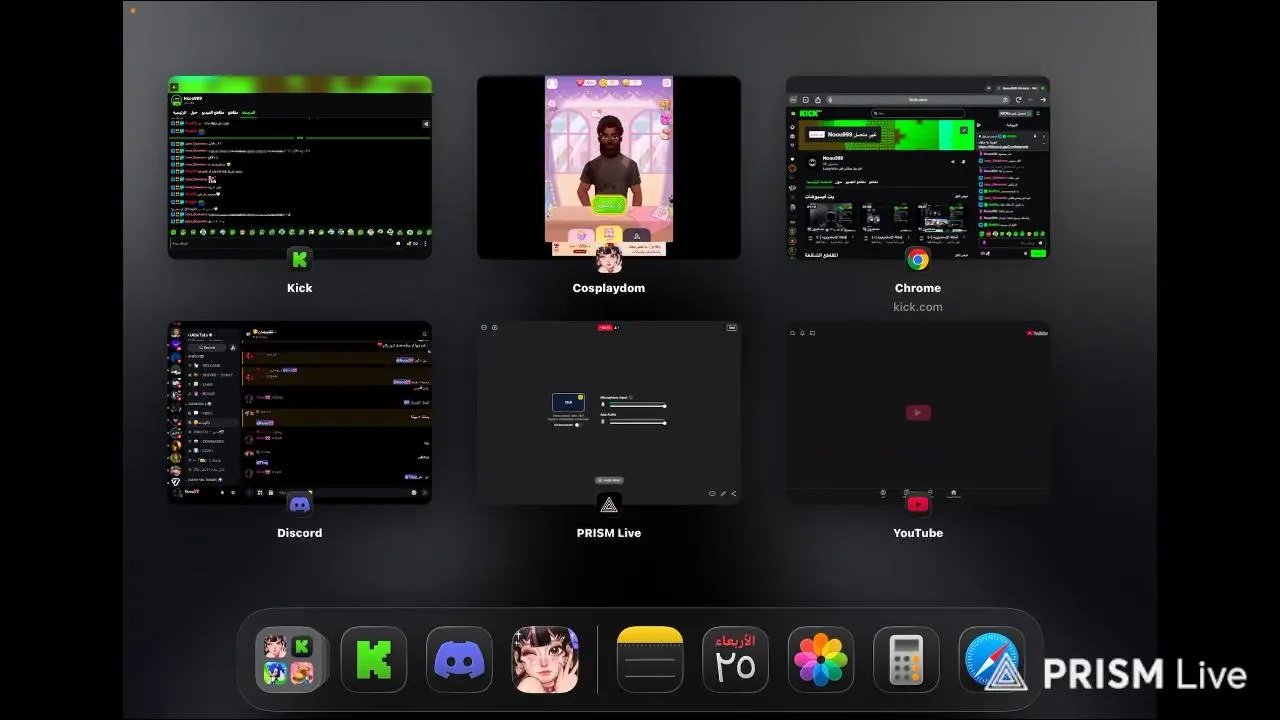Launch Kick from the dock
Screen dimensions: 1280x720
pyautogui.click(x=374, y=660)
